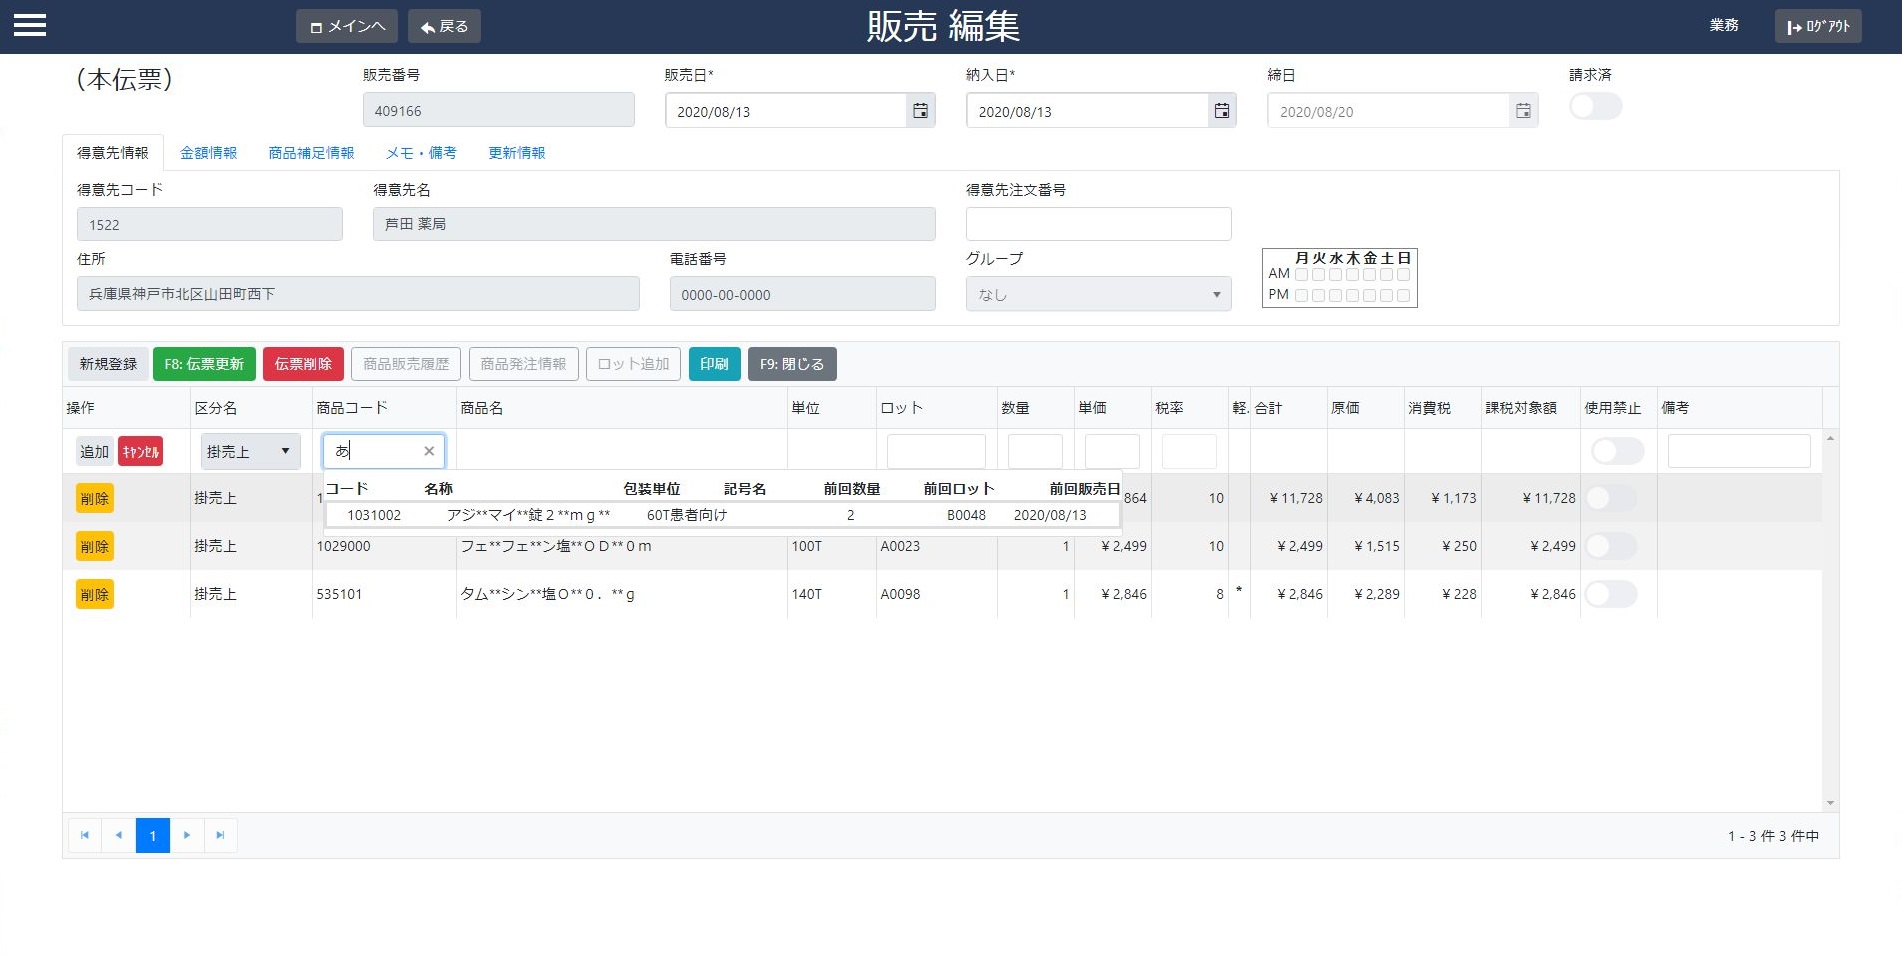Click the 得意先注文番号 input field
The image size is (1902, 956).
pos(1098,224)
